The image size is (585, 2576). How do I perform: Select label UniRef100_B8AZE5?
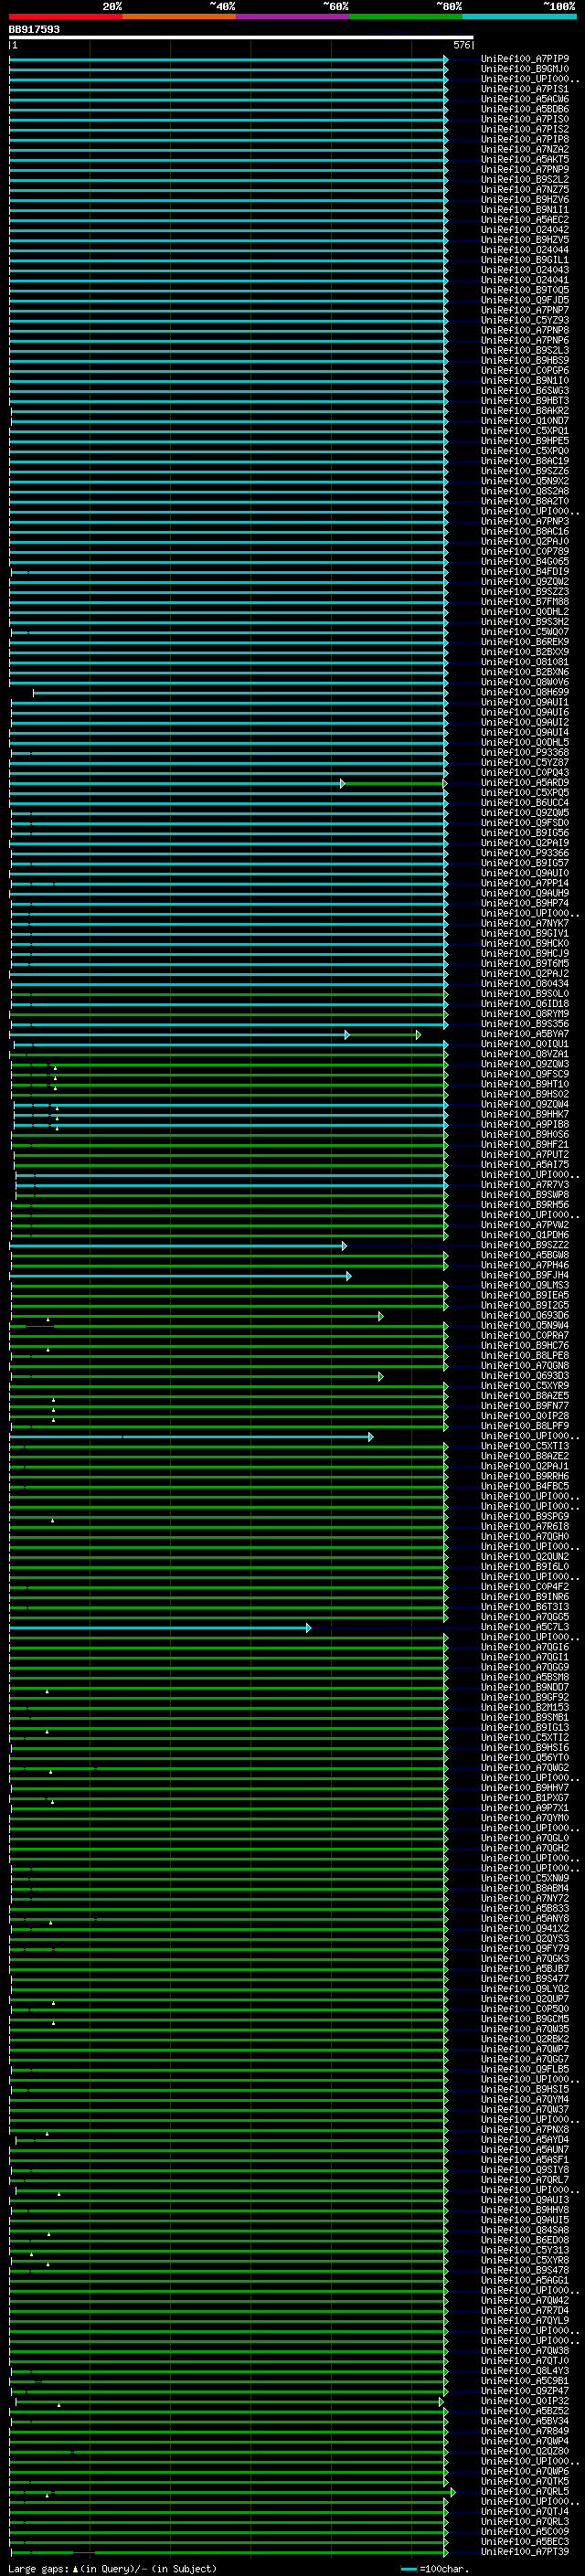[525, 1396]
